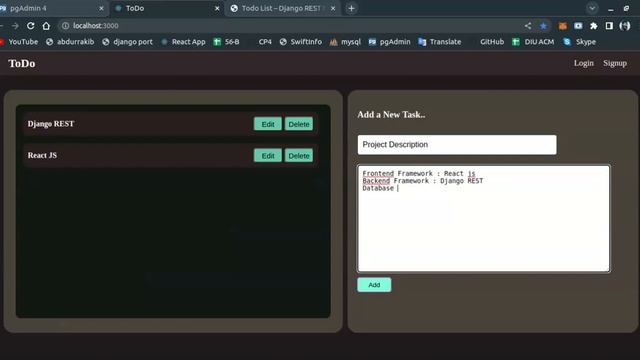
Task: Select the Django REST task title
Action: pos(51,124)
